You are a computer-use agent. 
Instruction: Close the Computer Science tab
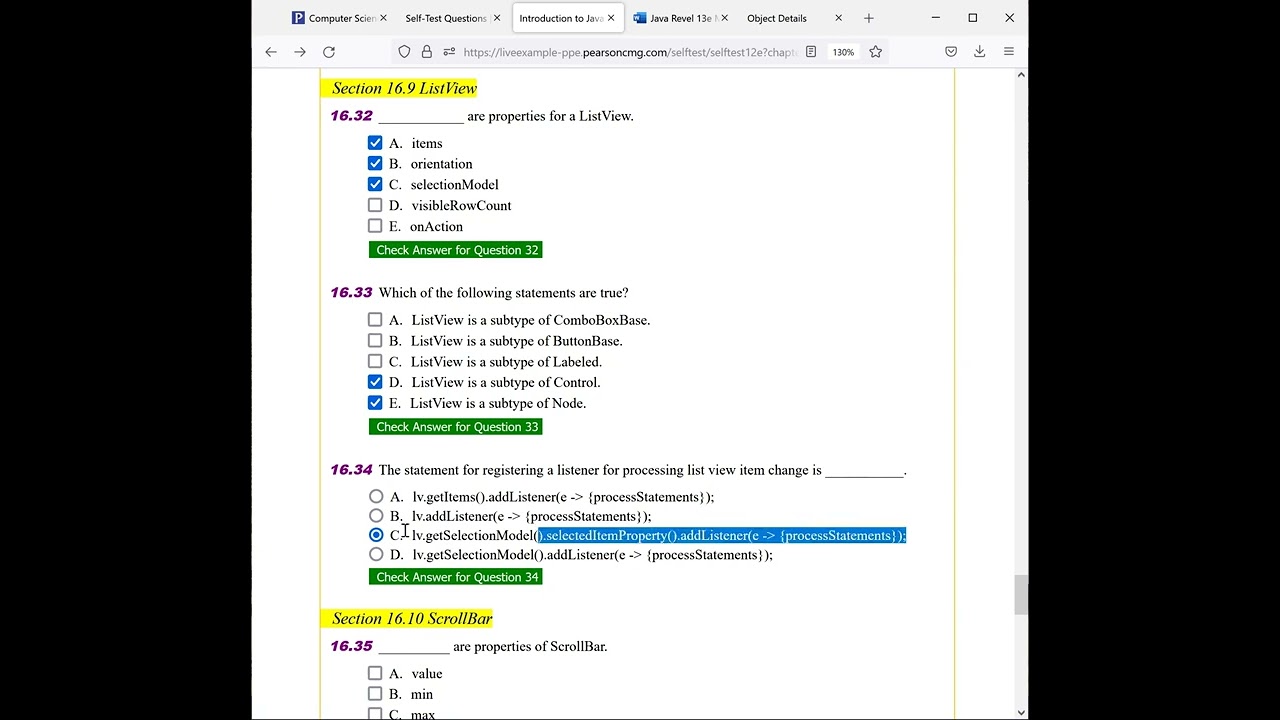383,18
